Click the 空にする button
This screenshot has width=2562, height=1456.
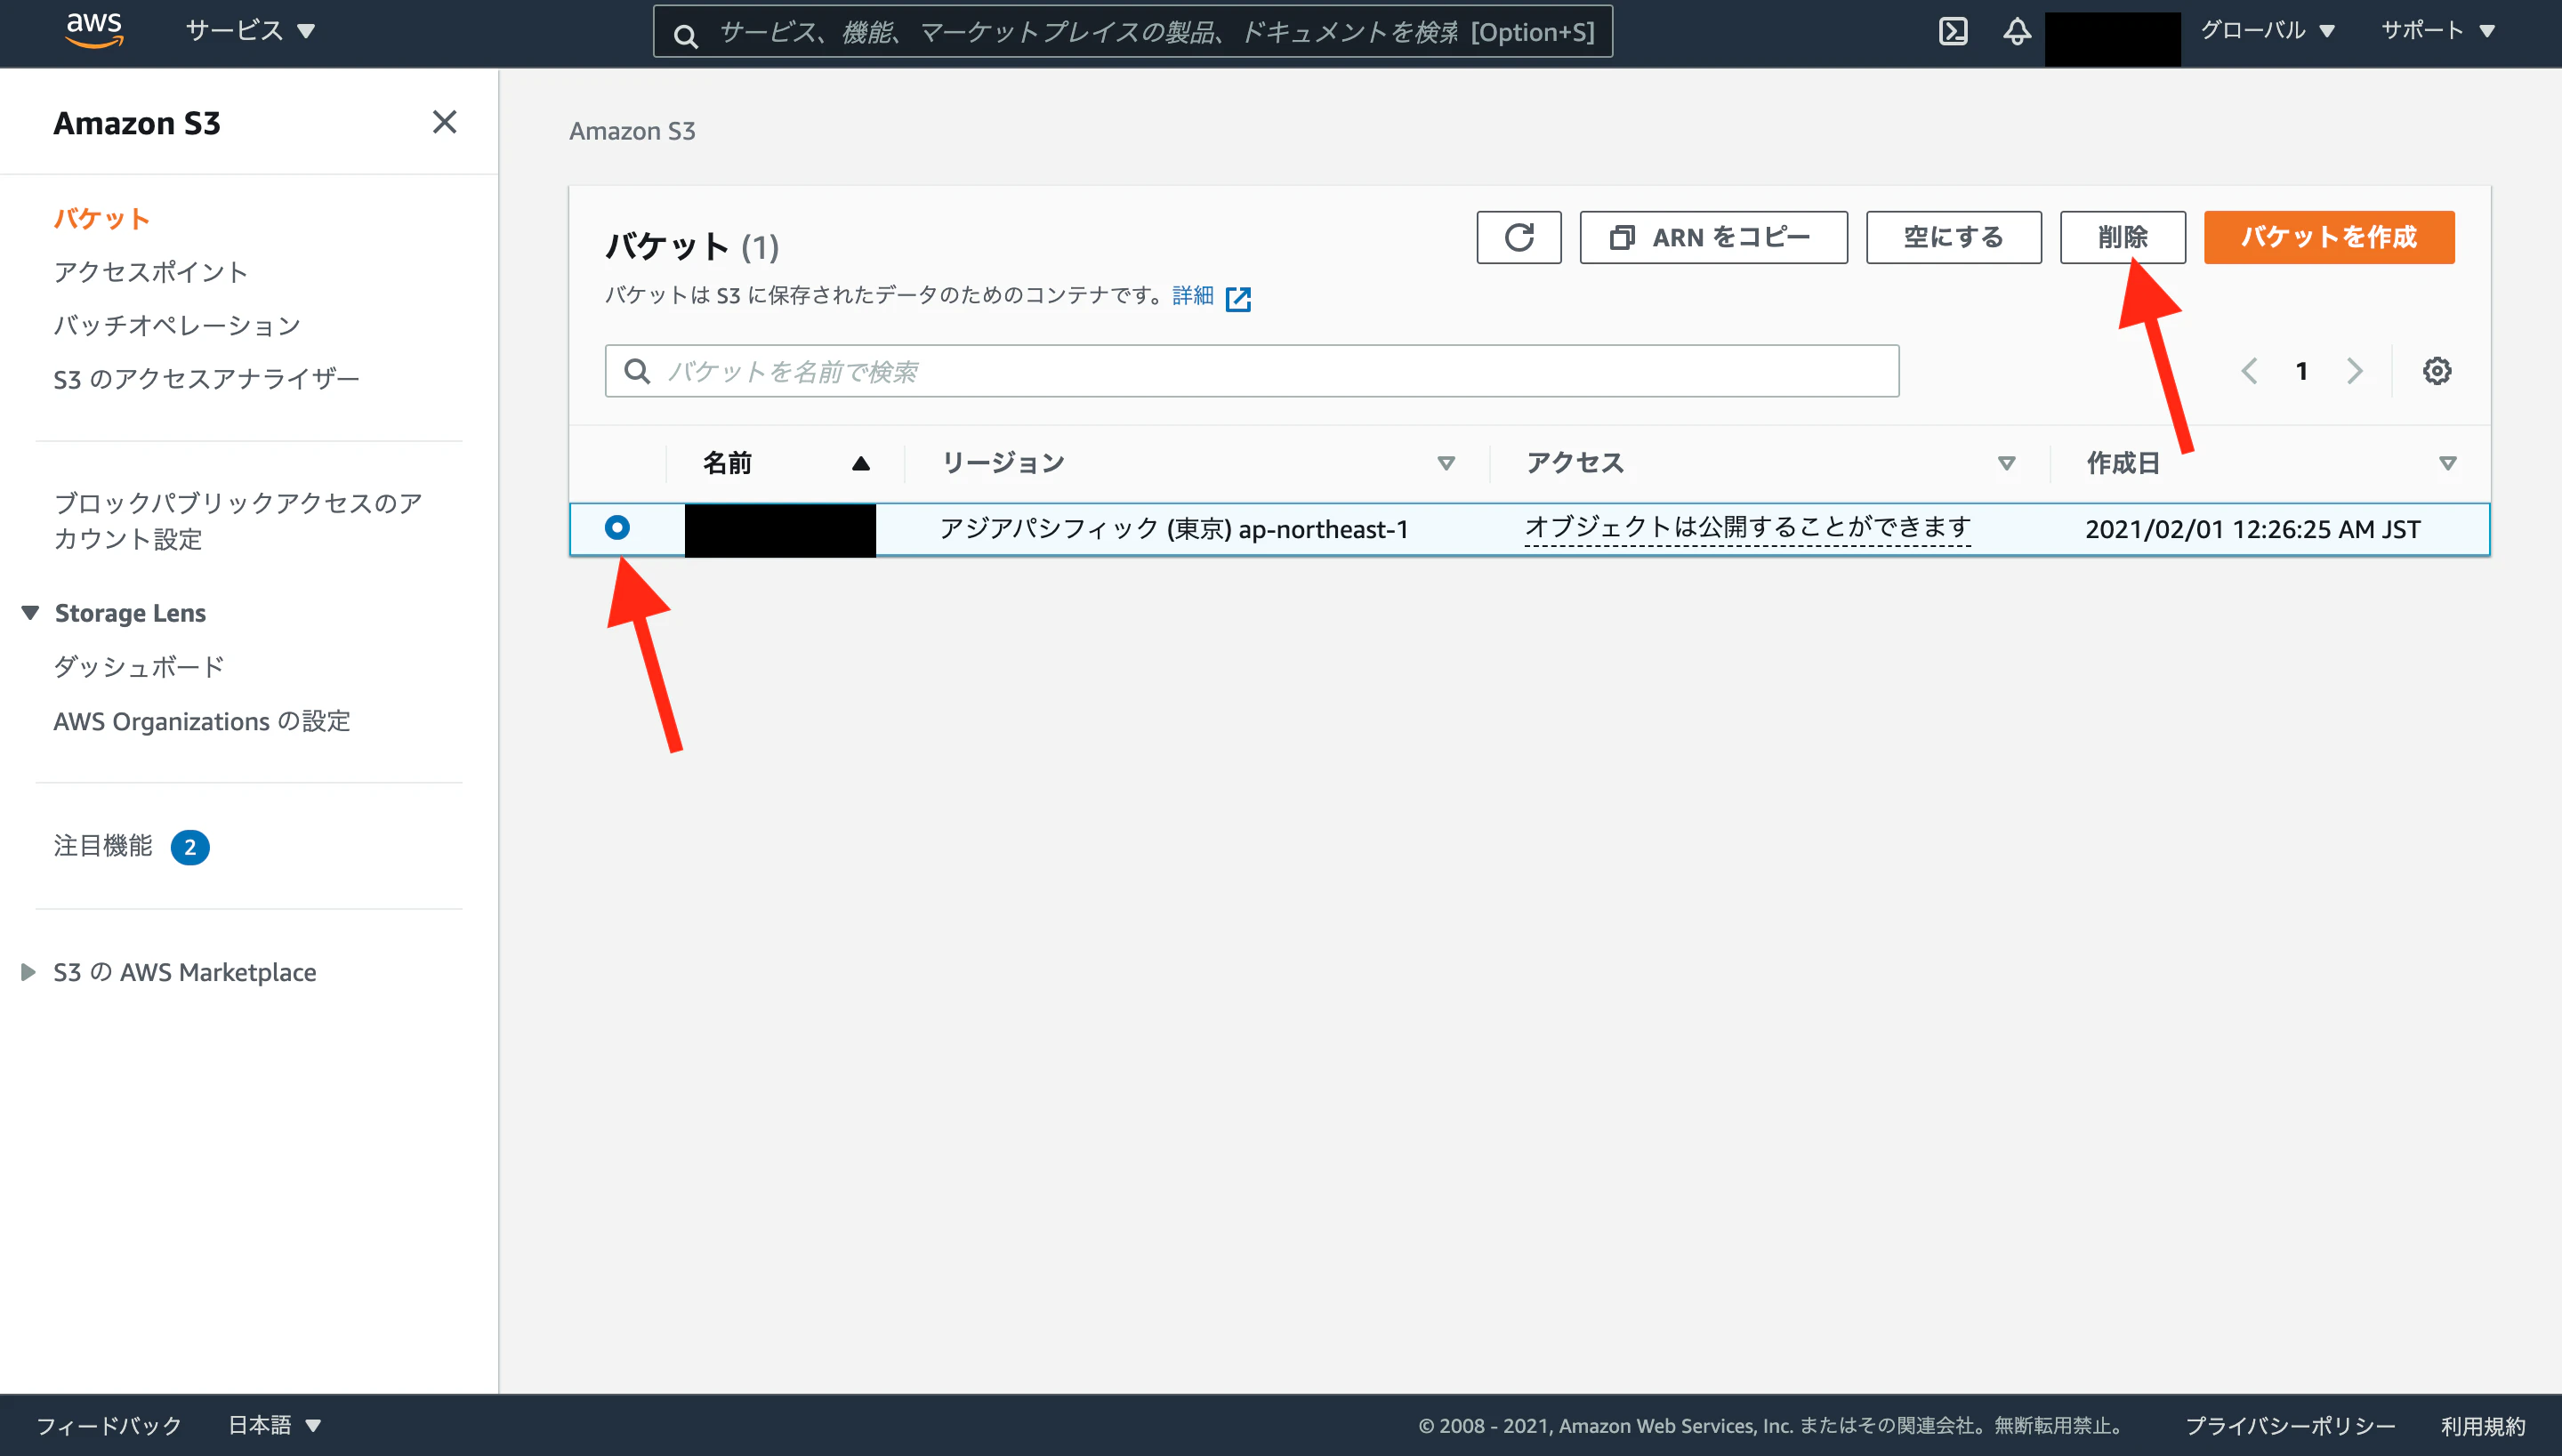(1953, 237)
